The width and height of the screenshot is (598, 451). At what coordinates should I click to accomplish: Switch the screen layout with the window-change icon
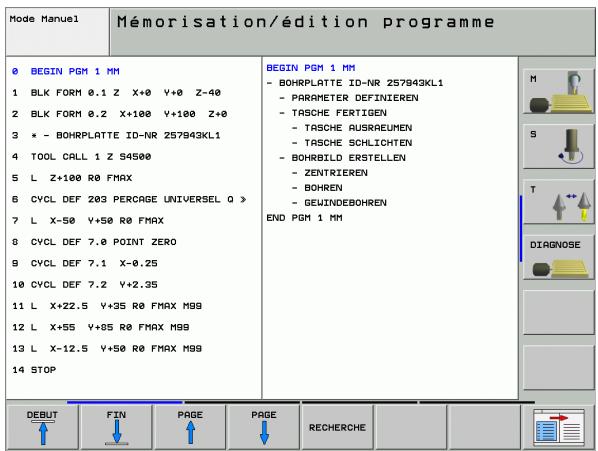[558, 427]
